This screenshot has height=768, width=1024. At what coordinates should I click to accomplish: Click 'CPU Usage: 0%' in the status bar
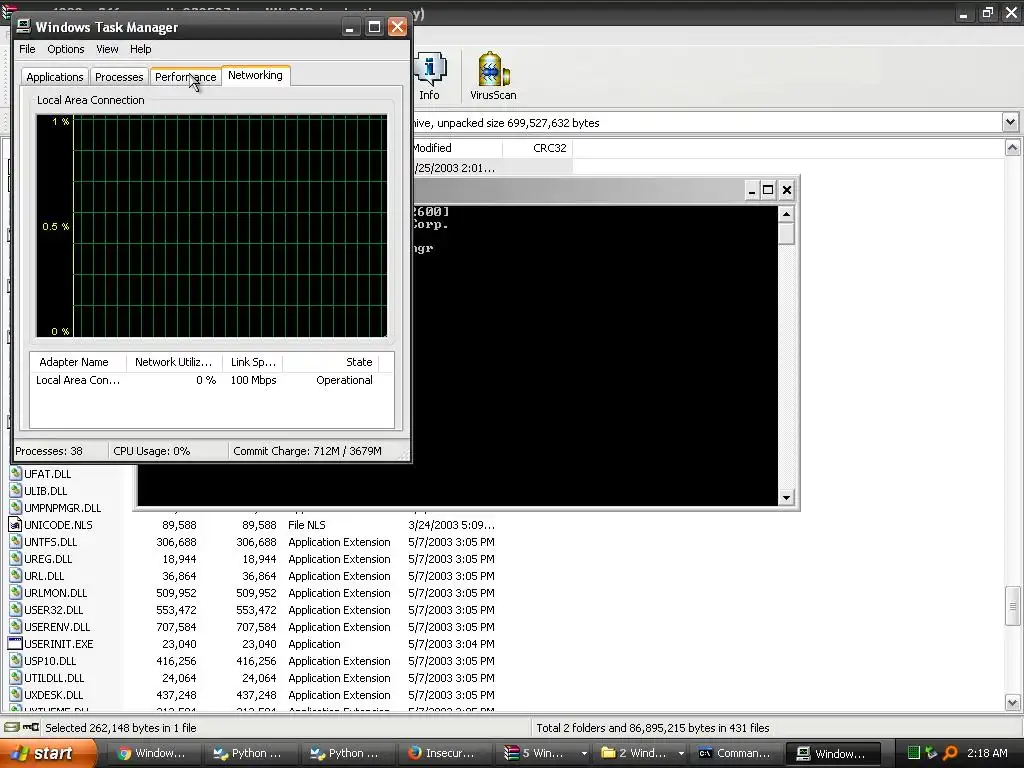152,451
